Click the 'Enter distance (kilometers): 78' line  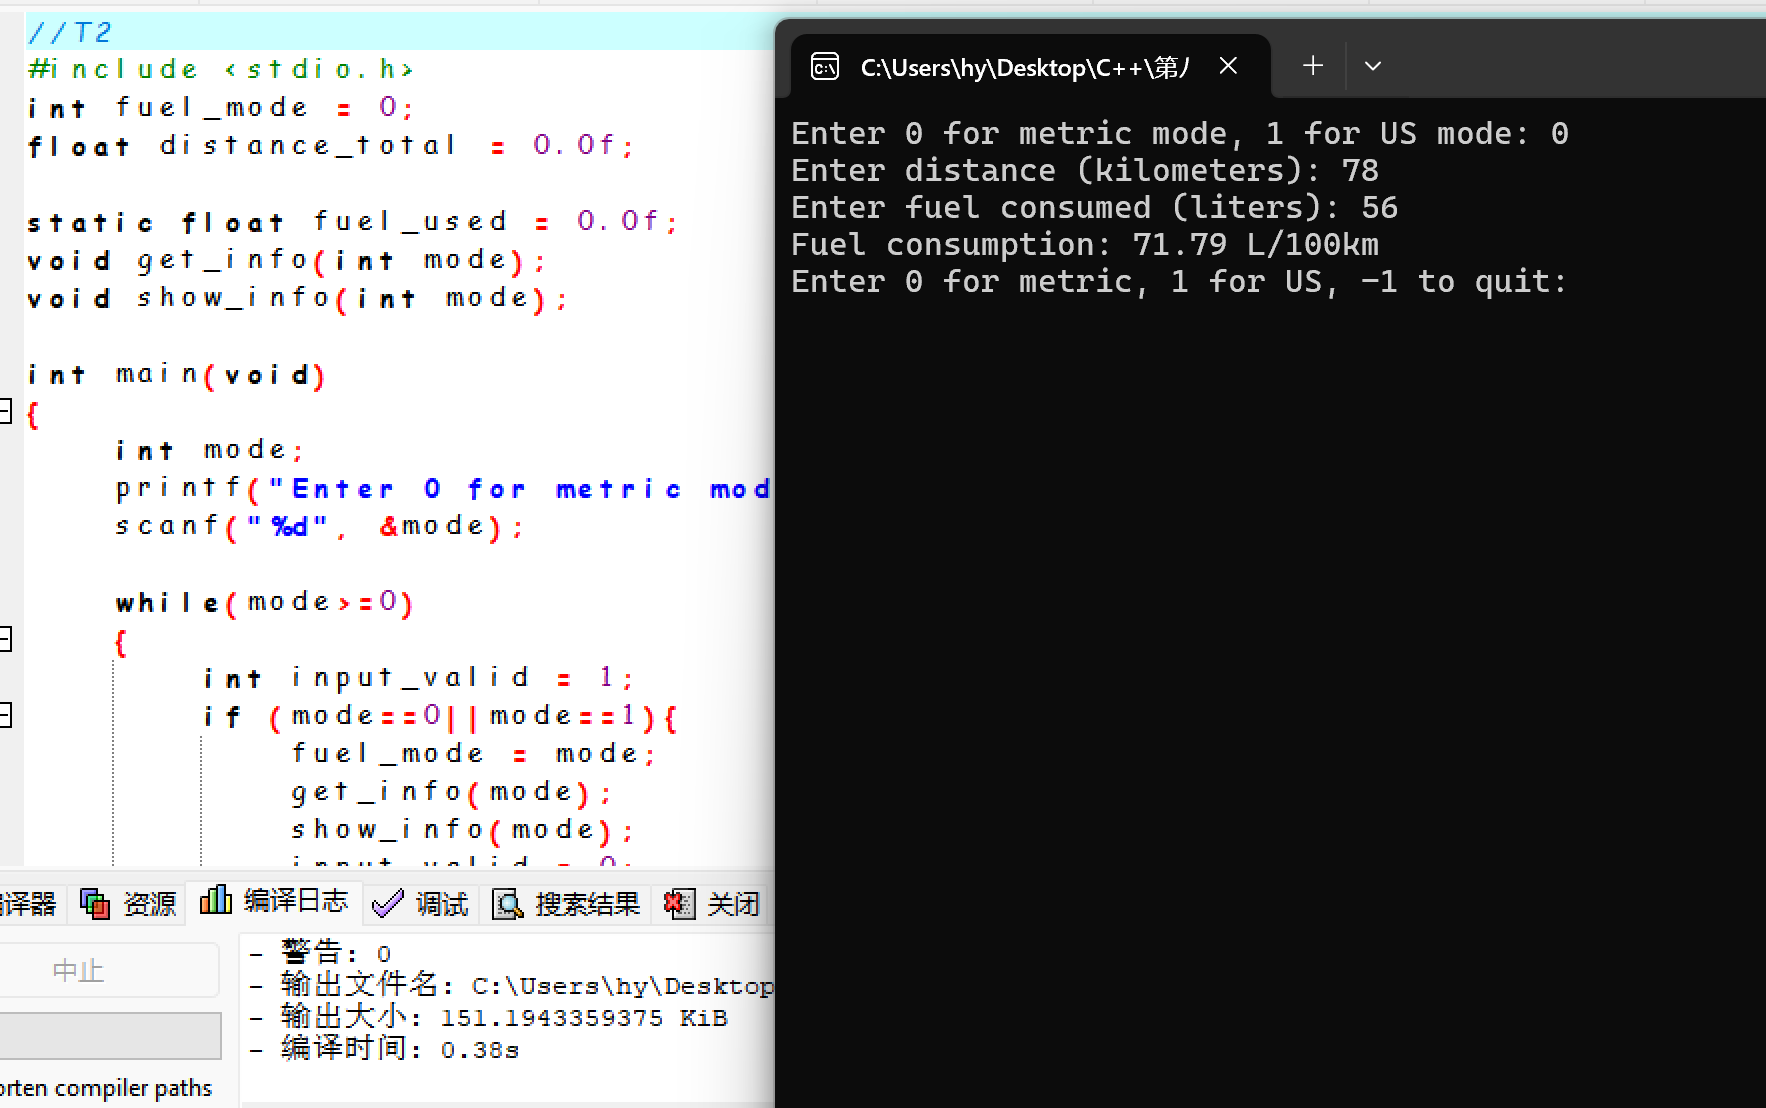tap(1085, 170)
